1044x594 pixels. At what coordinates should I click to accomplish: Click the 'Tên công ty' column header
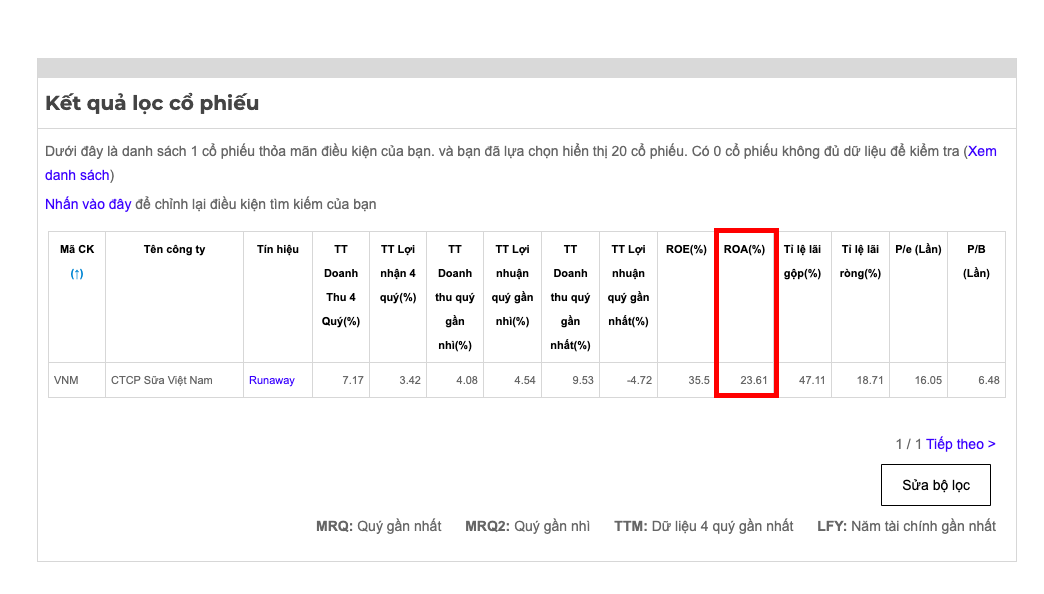coord(174,249)
